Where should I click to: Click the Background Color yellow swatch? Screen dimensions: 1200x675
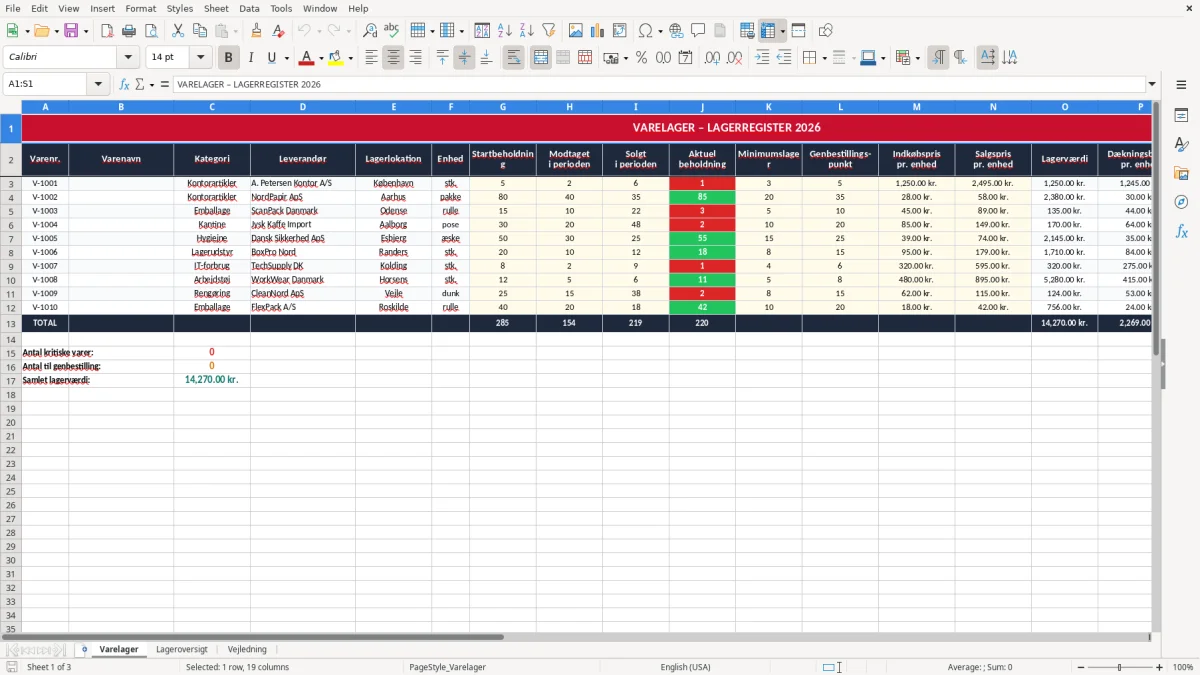pos(336,58)
